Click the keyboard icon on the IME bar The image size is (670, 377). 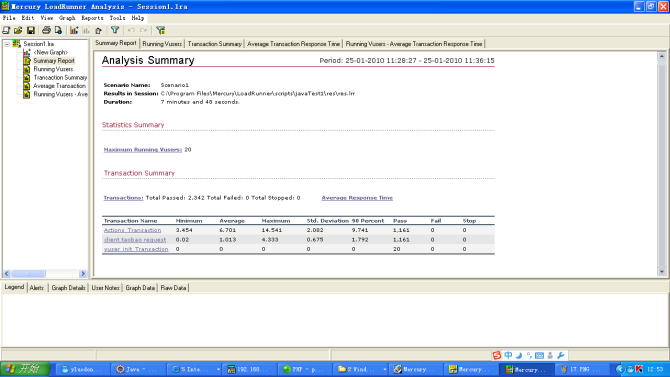tap(539, 355)
